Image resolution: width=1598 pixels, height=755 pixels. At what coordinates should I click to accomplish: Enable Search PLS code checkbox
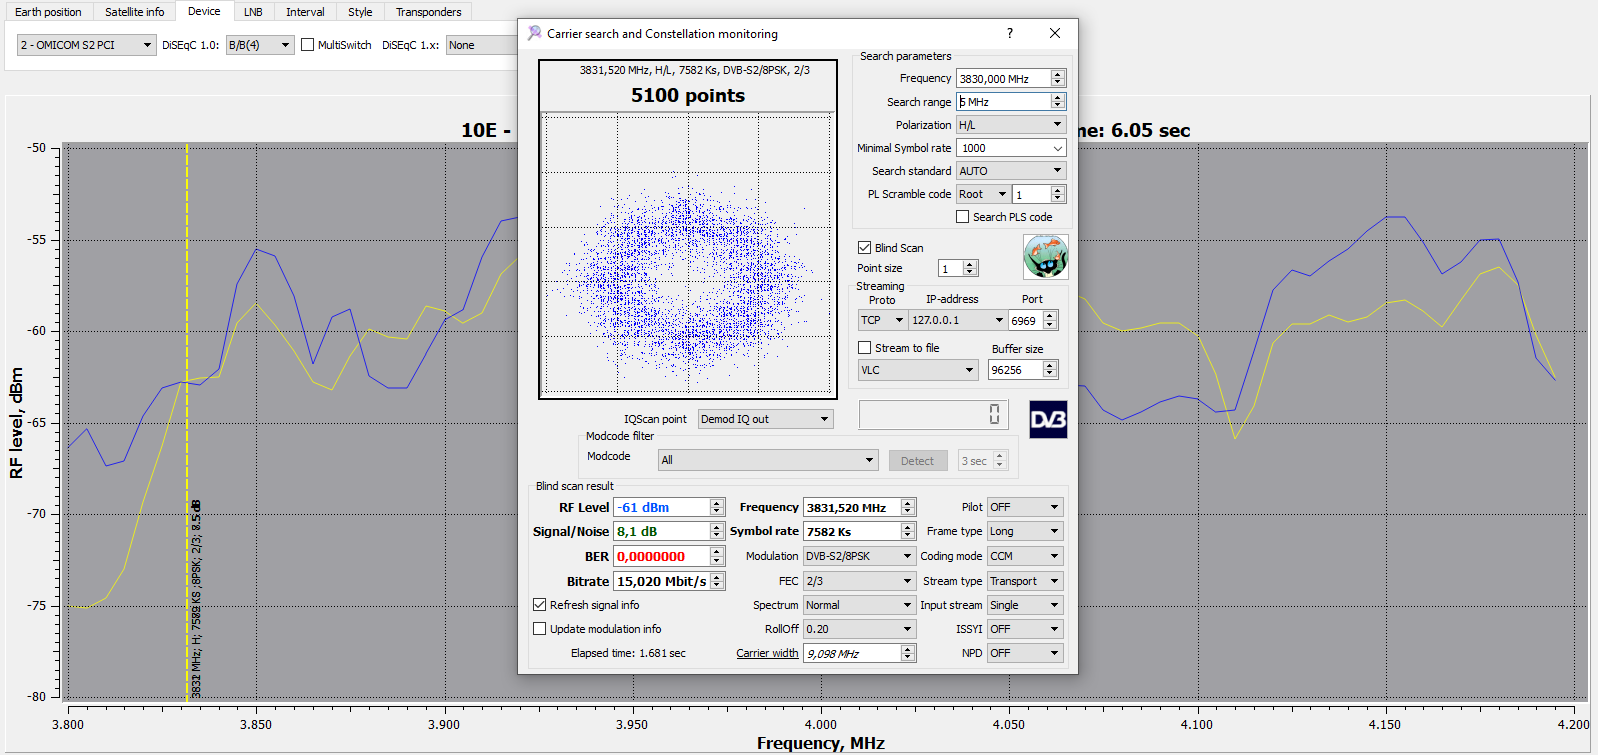tap(962, 217)
